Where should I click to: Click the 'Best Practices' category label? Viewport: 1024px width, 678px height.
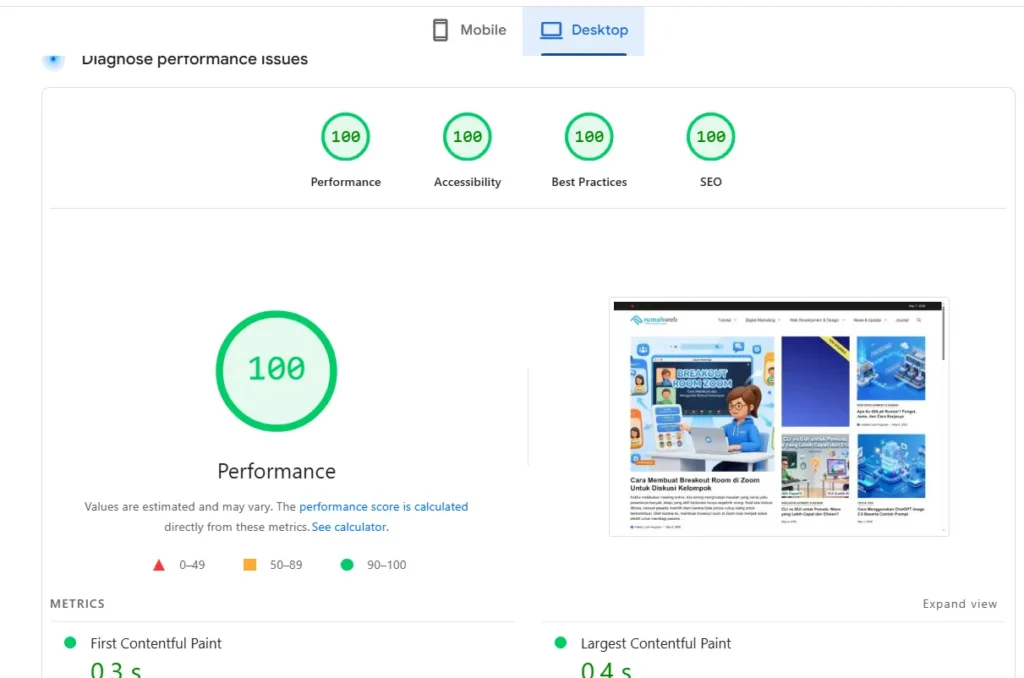pos(589,182)
